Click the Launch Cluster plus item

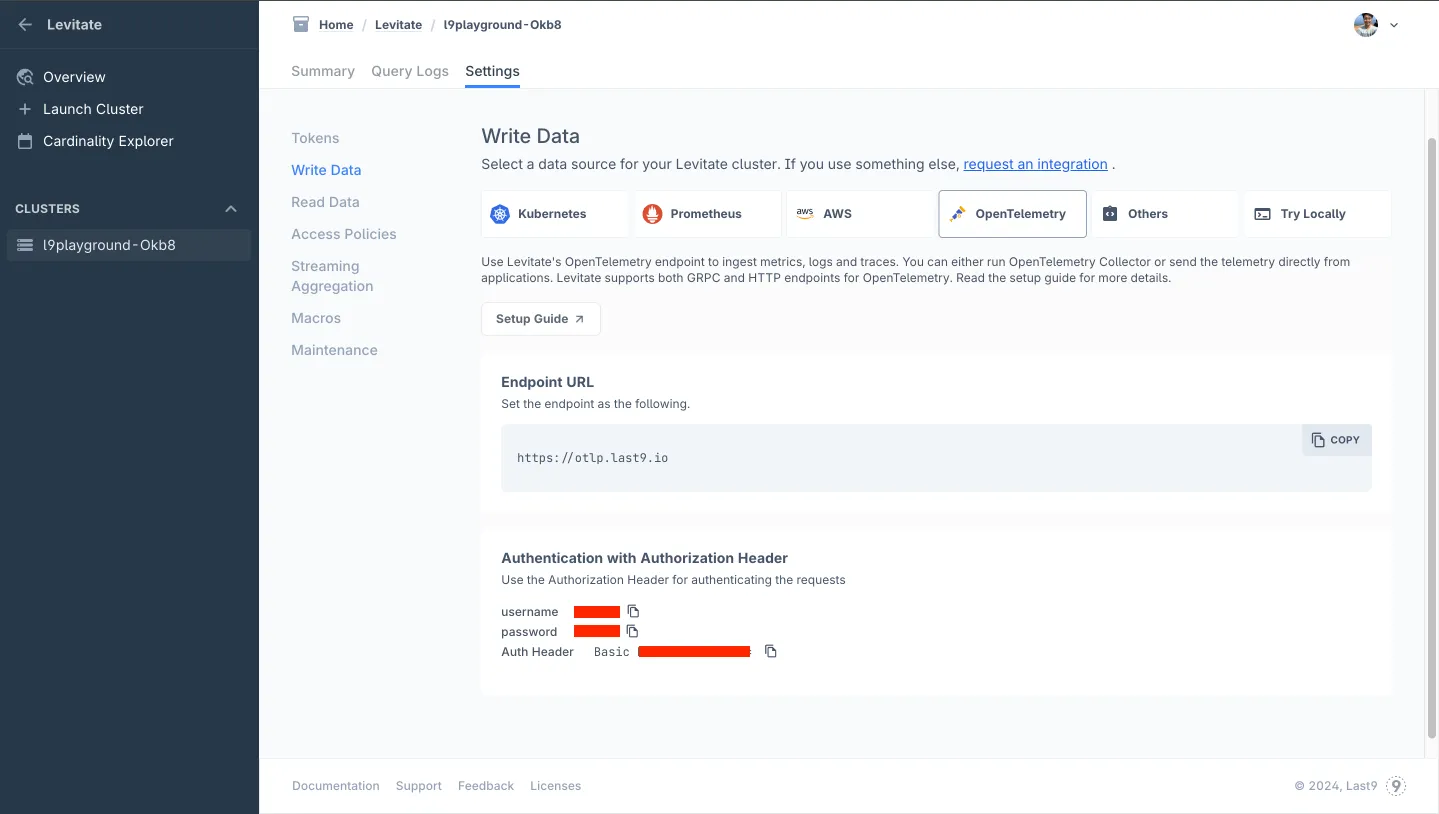point(93,109)
